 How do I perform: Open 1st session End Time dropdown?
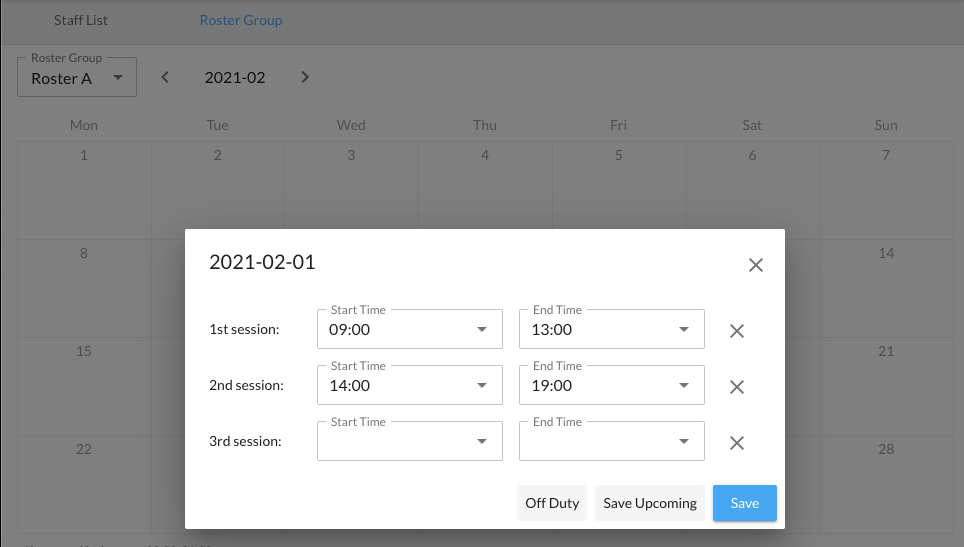pyautogui.click(x=611, y=329)
